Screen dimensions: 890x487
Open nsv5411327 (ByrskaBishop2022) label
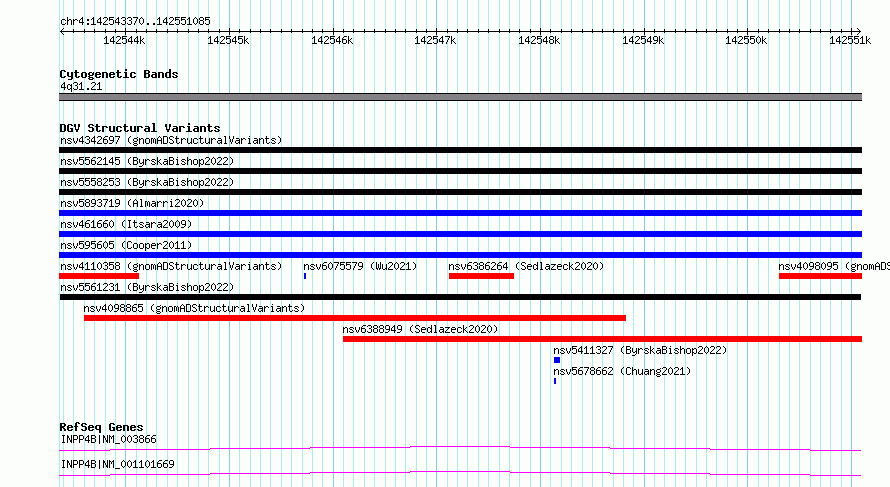tap(640, 350)
